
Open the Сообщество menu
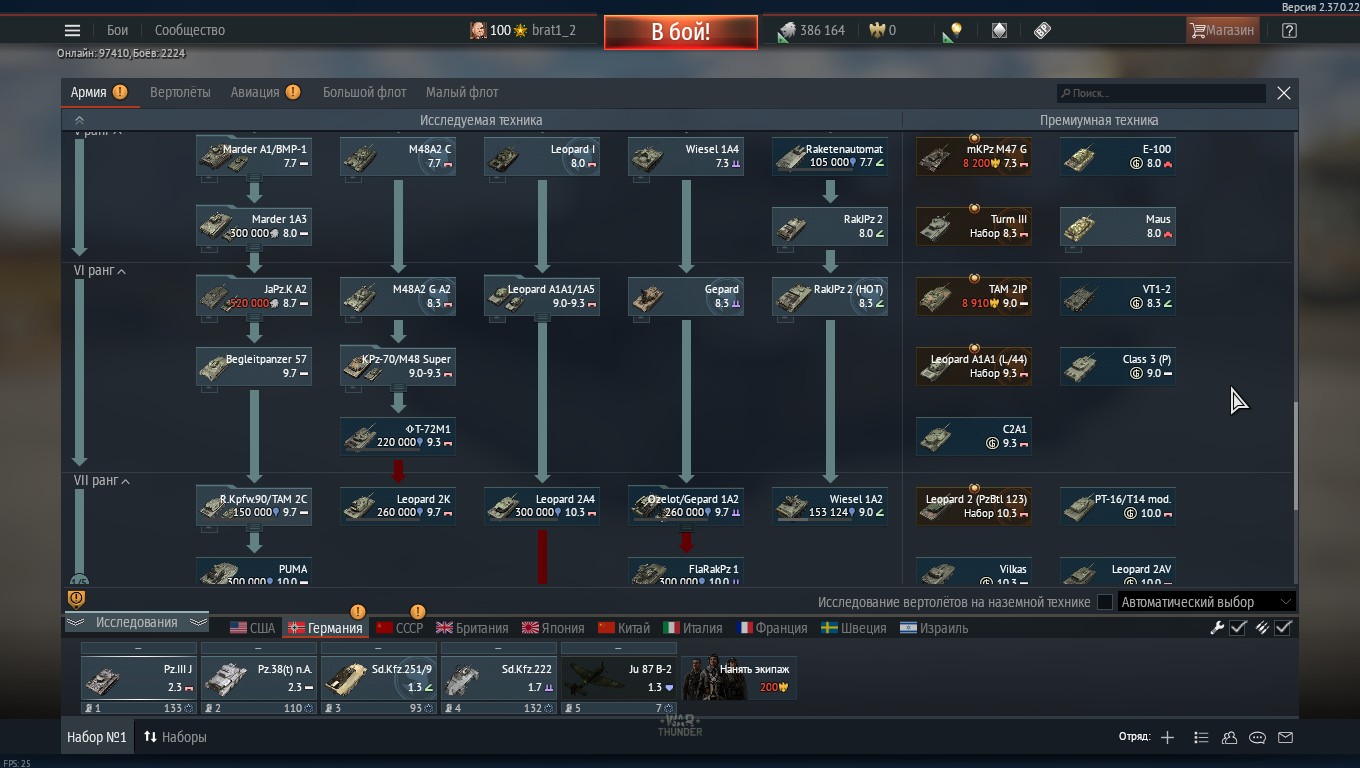click(190, 30)
